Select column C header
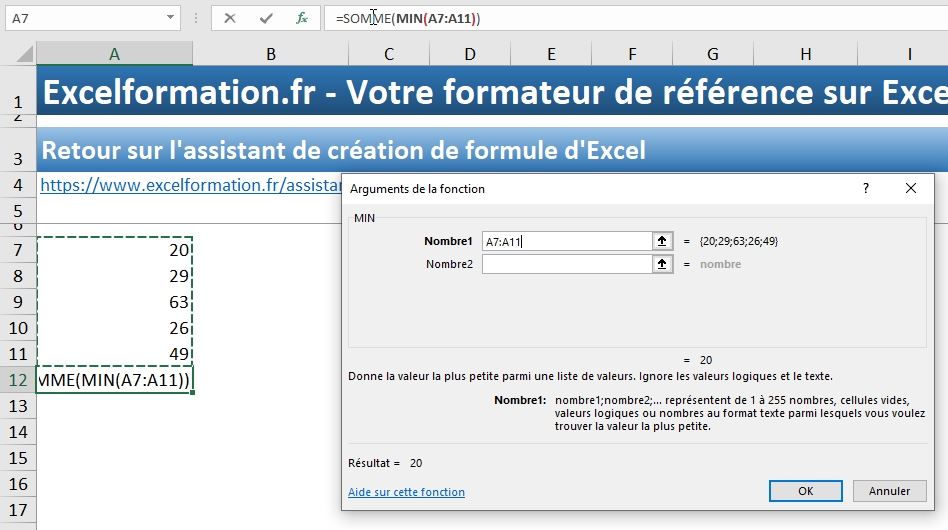948x530 pixels. (x=389, y=54)
